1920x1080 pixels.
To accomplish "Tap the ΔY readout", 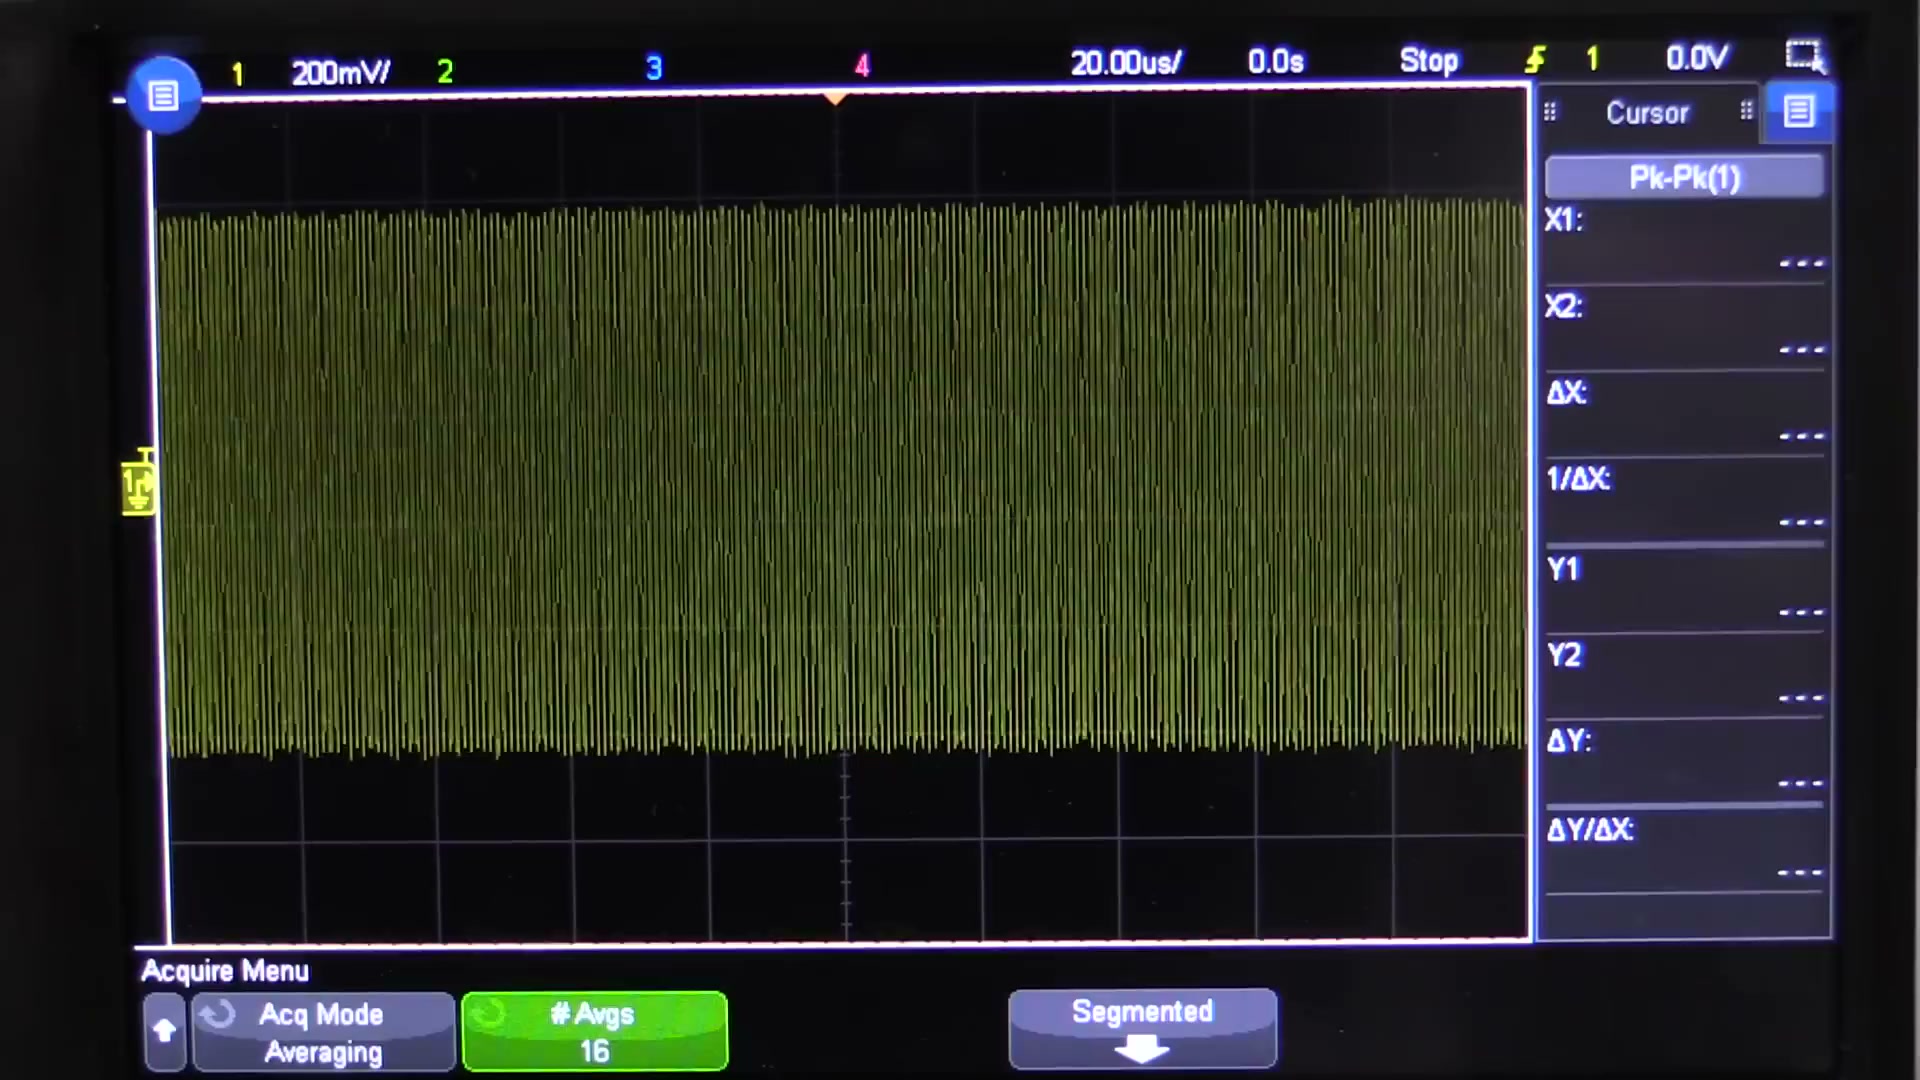I will pos(1684,762).
